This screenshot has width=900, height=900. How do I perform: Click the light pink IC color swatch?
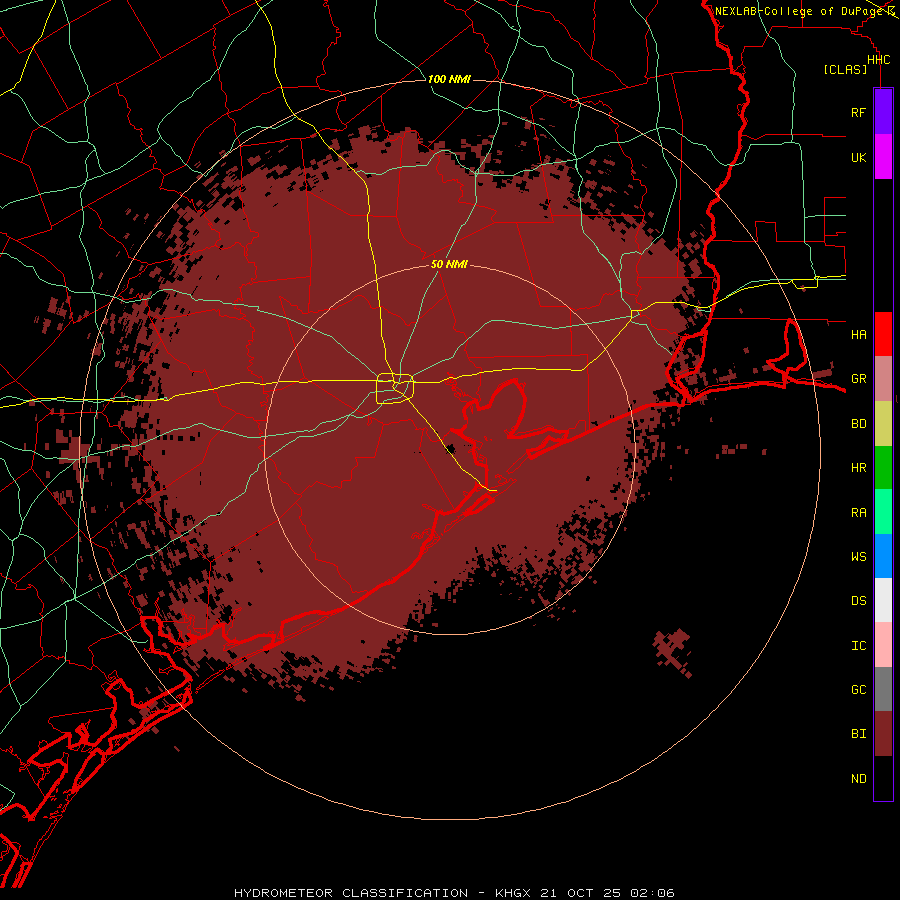click(x=883, y=645)
